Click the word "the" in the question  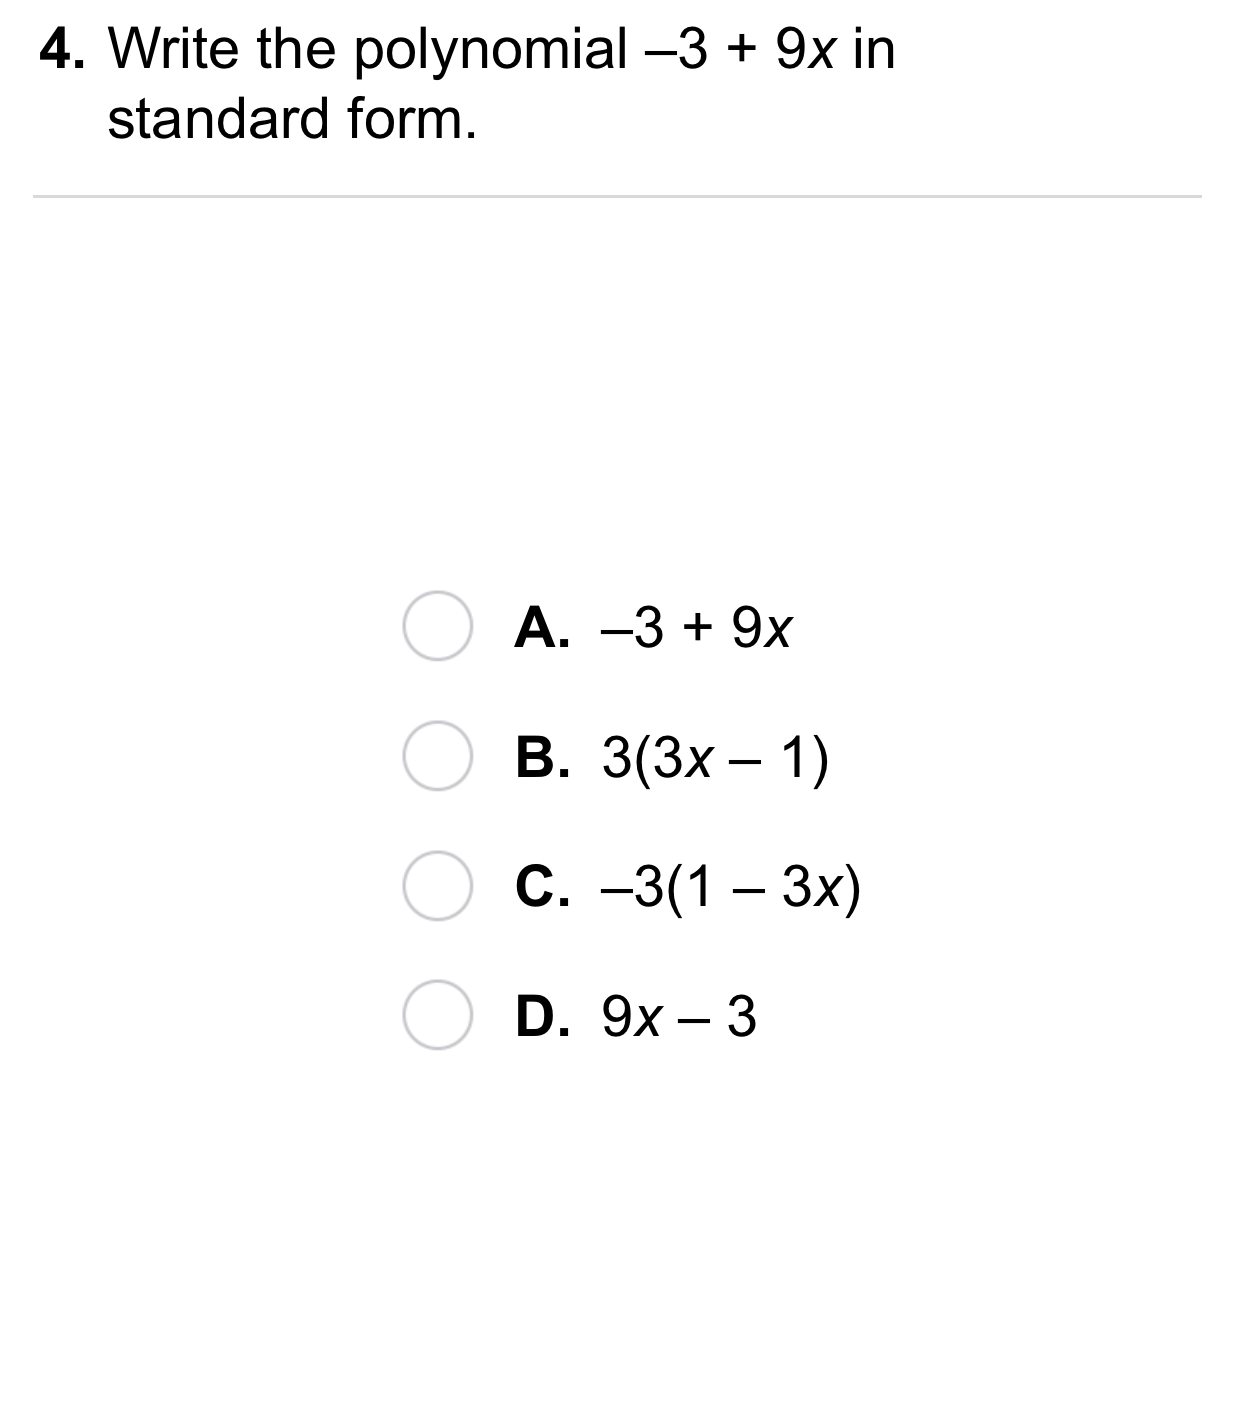(297, 49)
